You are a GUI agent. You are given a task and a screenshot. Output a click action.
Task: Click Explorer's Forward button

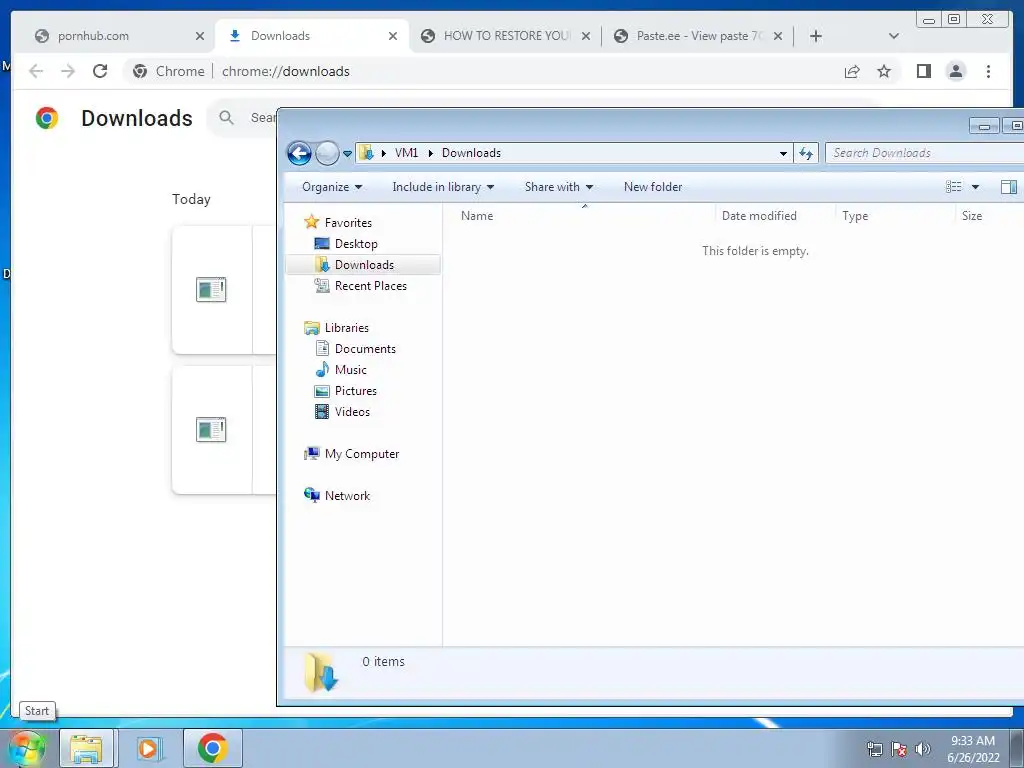[x=327, y=153]
